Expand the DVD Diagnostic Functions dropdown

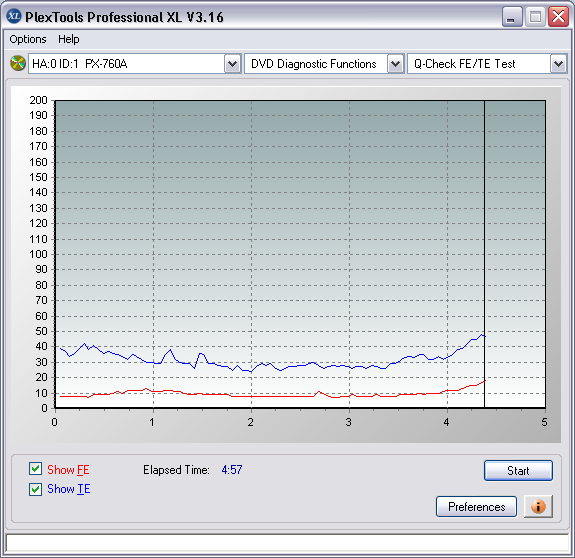coord(395,64)
